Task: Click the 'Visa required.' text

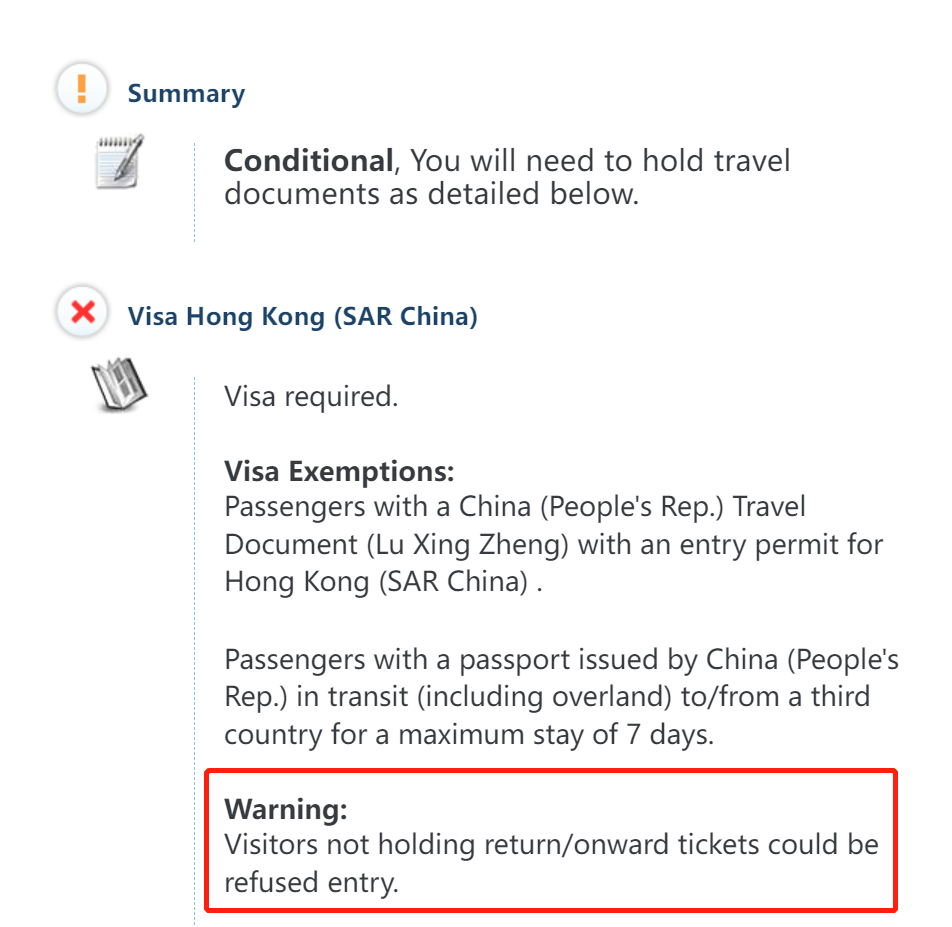Action: (311, 397)
